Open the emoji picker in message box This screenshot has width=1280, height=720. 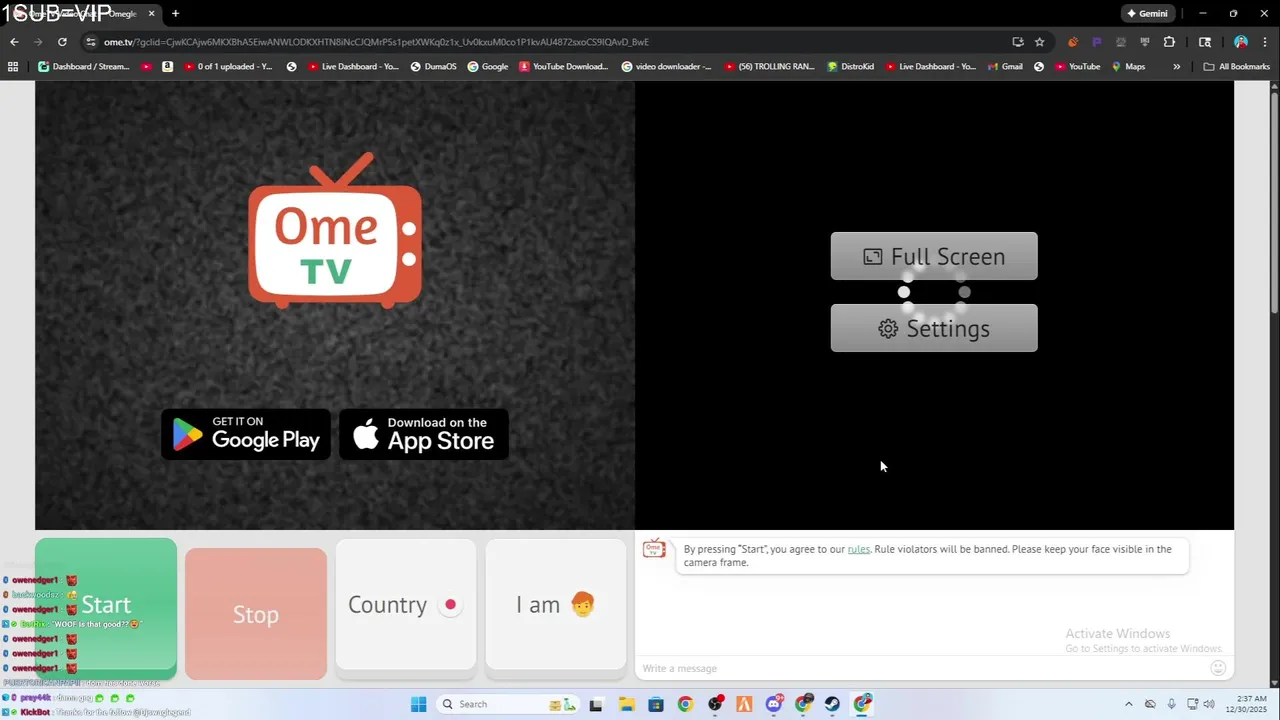[1218, 668]
